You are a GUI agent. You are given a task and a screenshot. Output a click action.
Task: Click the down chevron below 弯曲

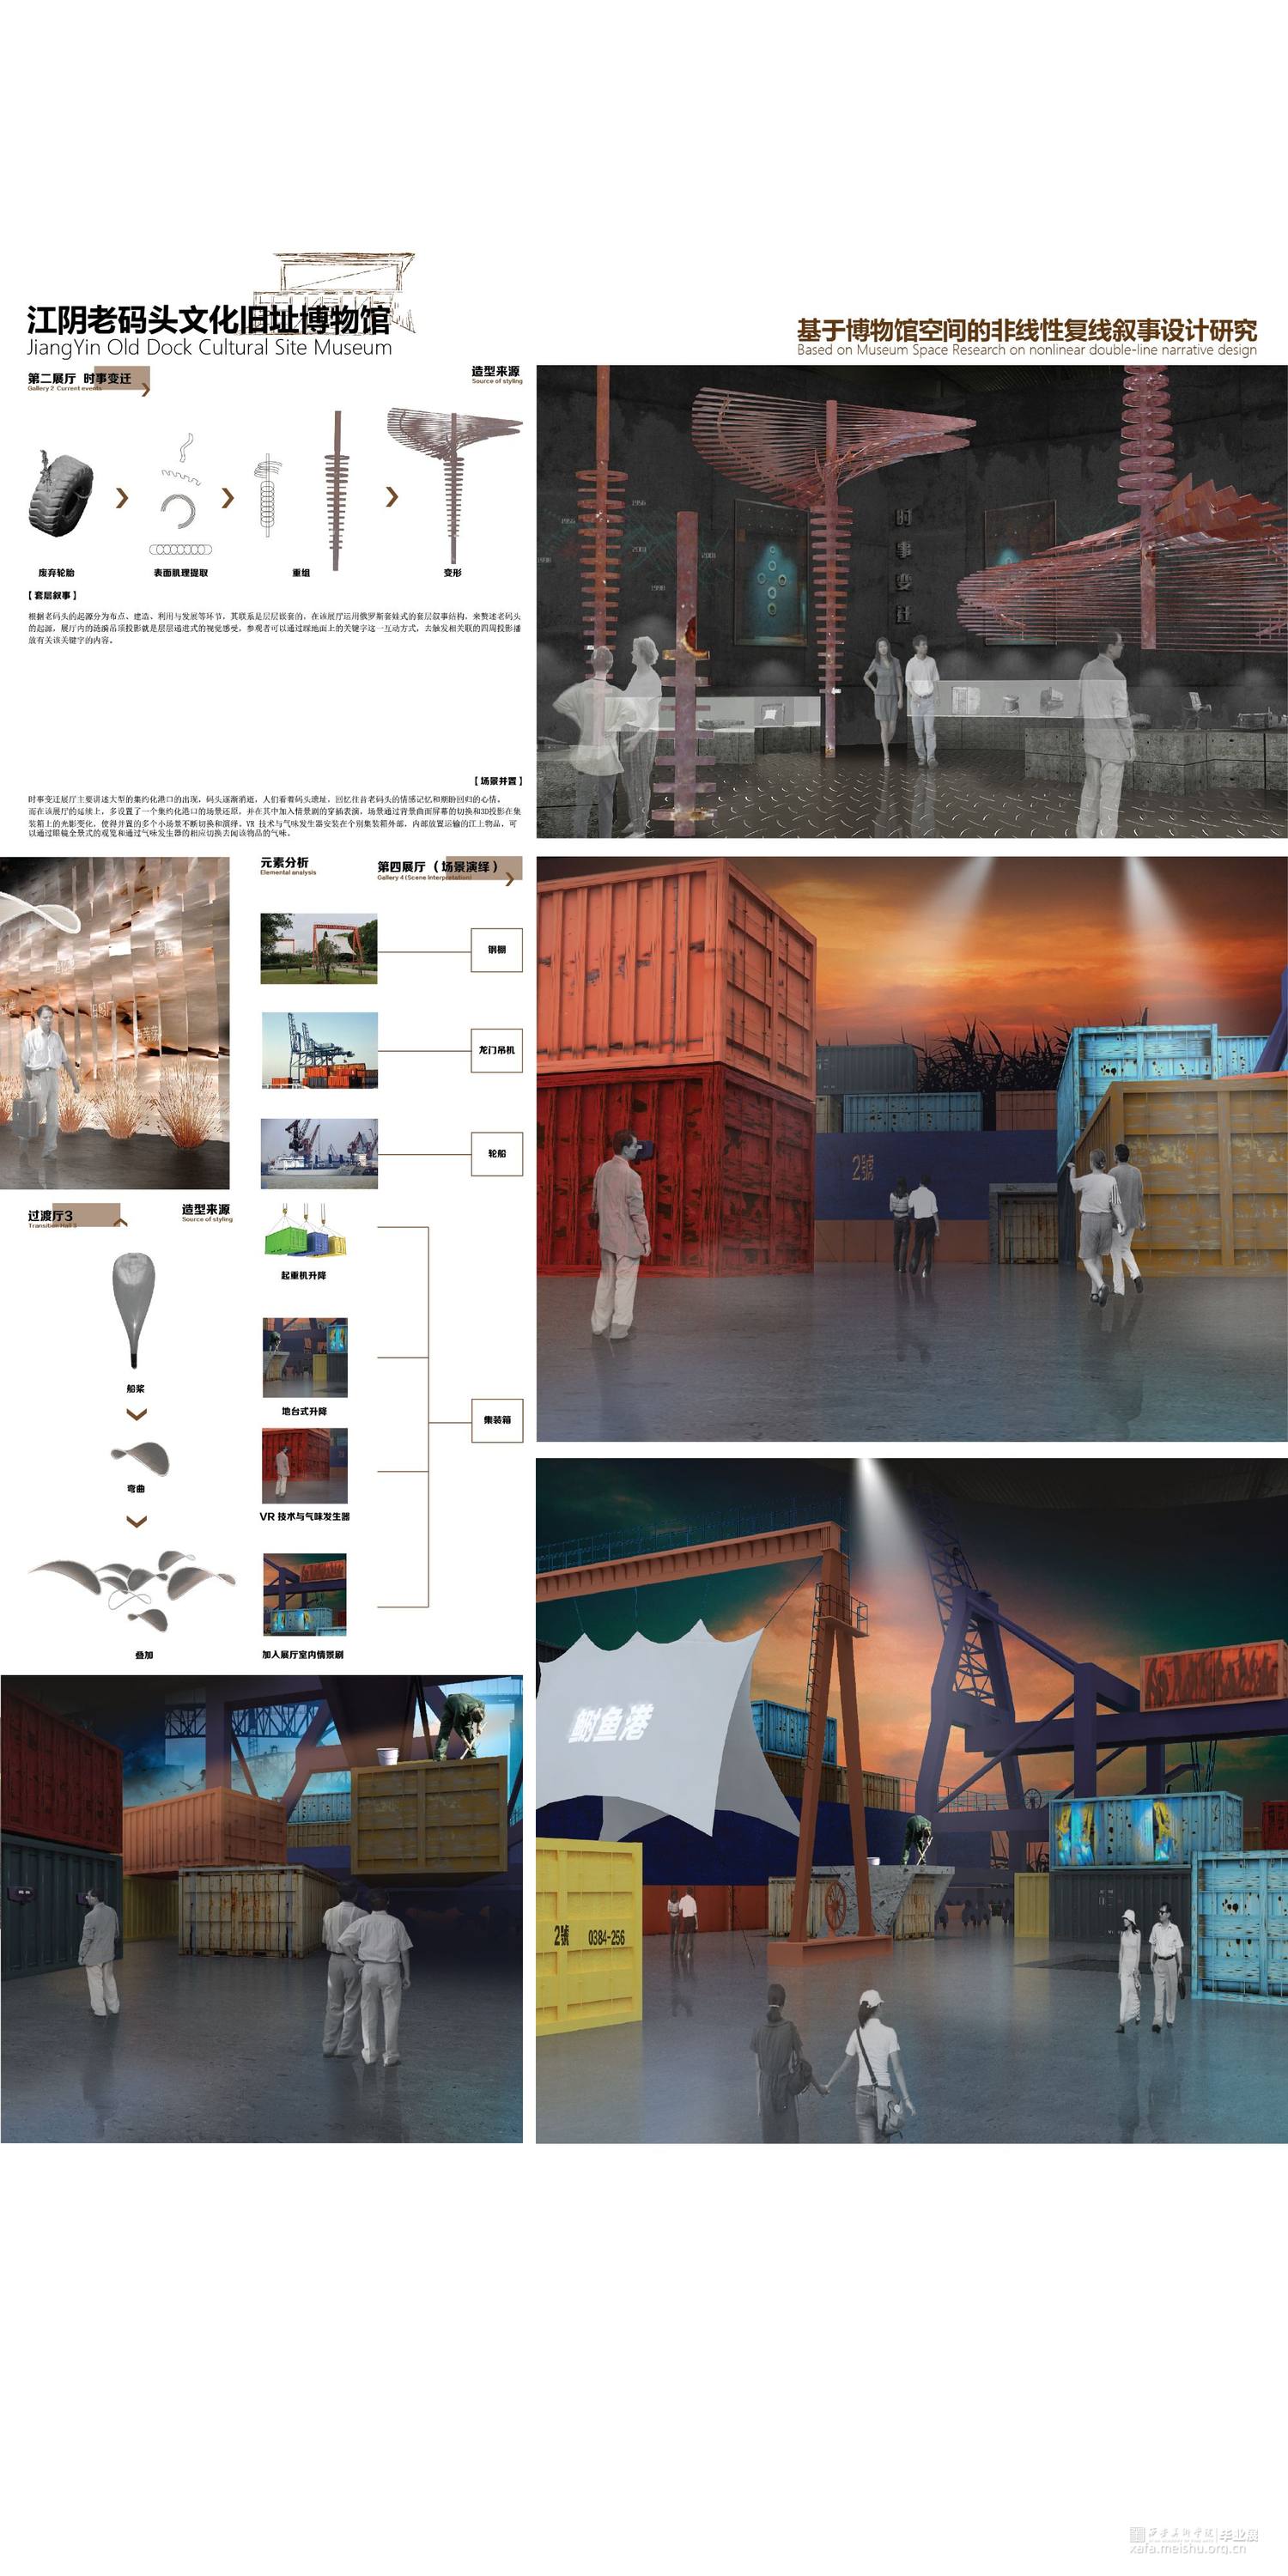coord(136,1521)
